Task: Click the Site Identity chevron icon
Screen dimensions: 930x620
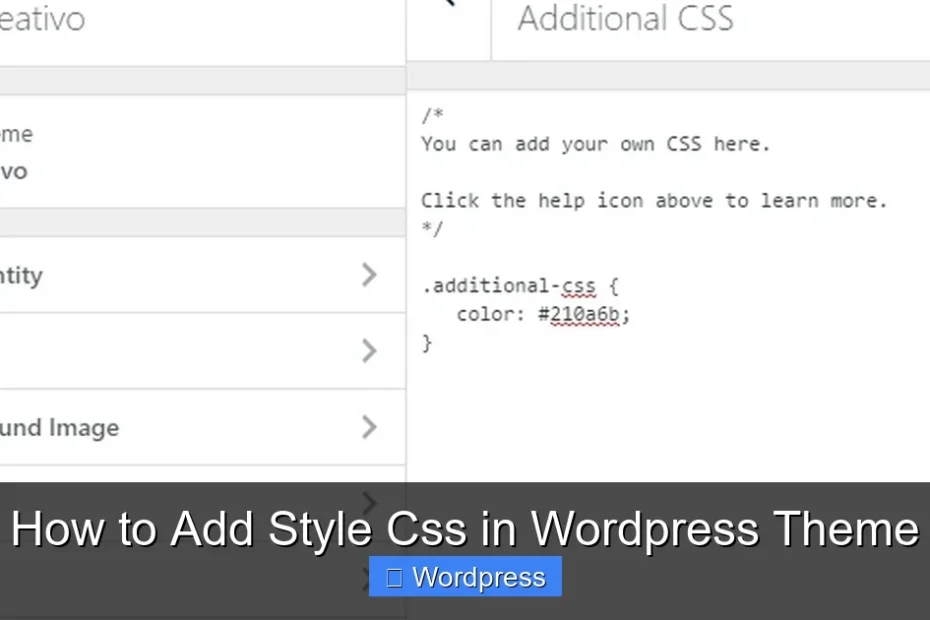Action: 370,275
